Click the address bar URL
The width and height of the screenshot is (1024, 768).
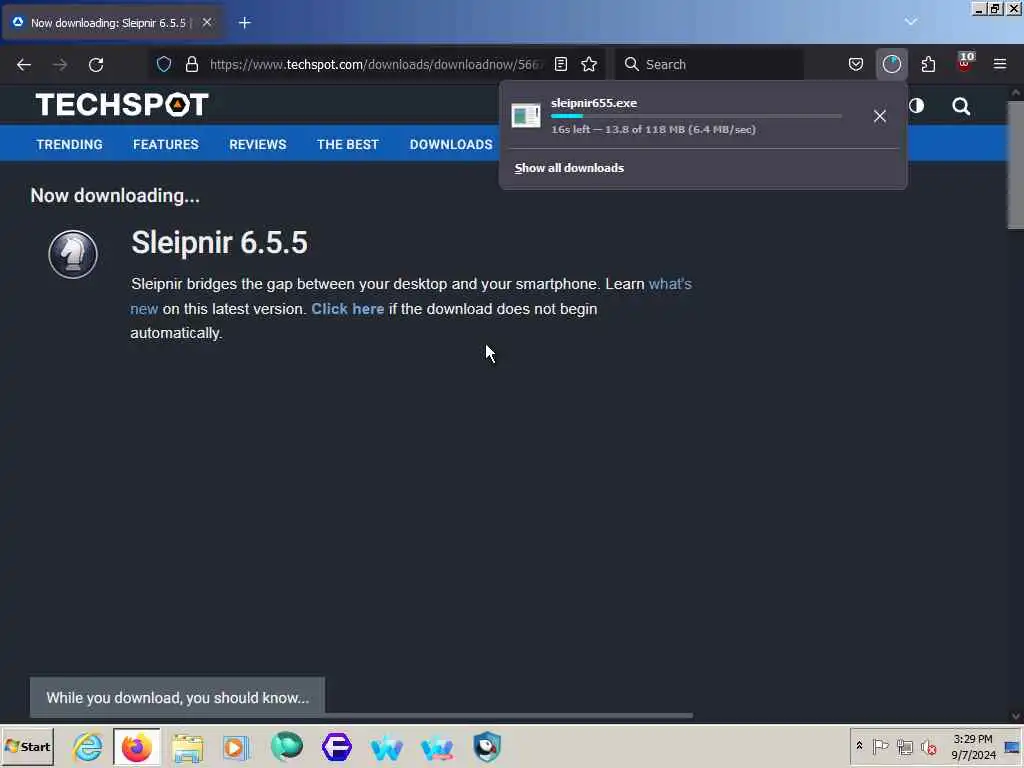pos(376,64)
